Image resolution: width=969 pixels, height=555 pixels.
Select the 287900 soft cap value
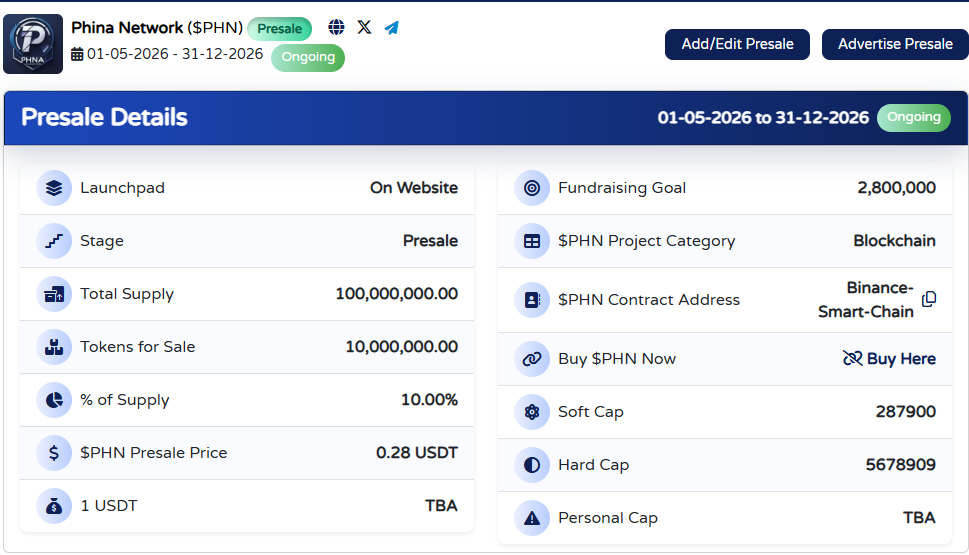905,412
